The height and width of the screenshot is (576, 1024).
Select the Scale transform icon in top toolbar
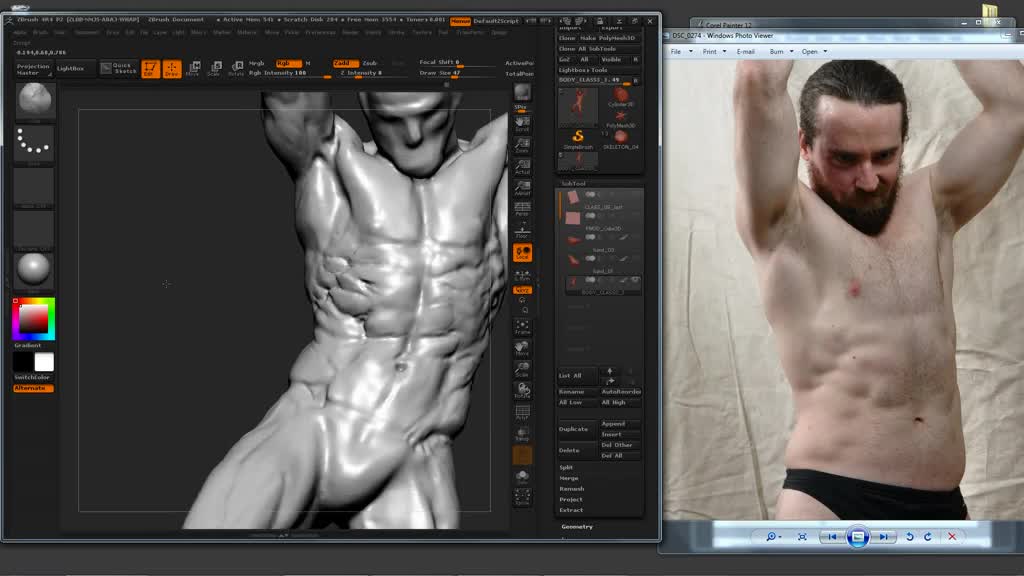click(x=215, y=68)
